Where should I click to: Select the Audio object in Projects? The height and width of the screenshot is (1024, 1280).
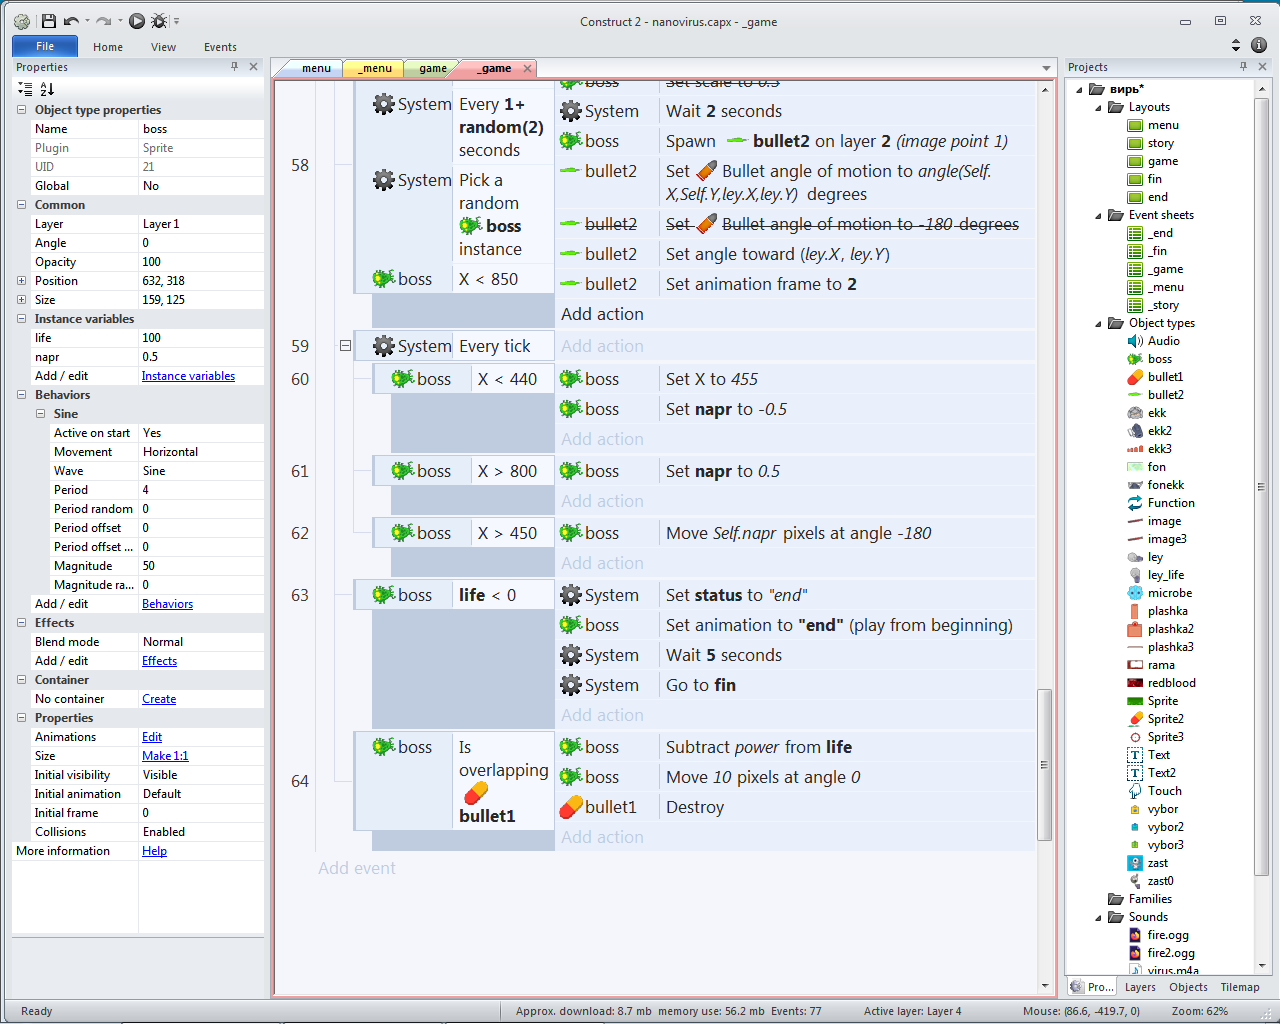[x=1163, y=341]
